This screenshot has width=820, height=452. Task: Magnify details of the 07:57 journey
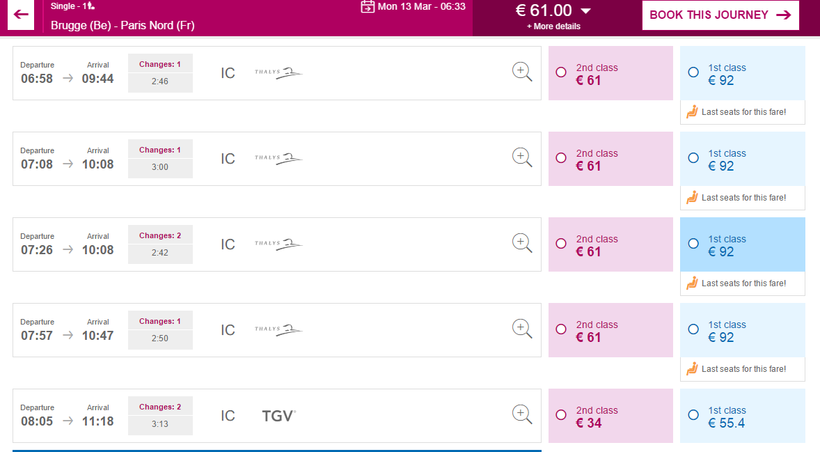(521, 328)
